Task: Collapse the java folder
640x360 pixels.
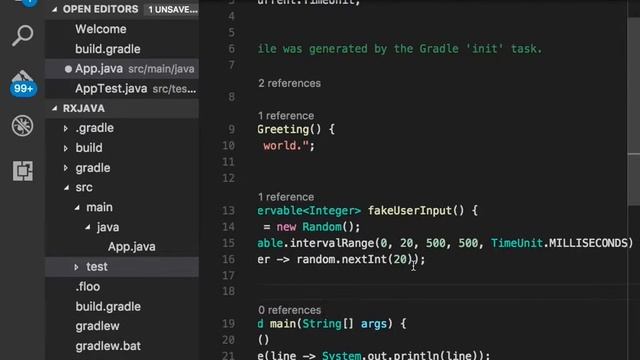Action: click(88, 227)
